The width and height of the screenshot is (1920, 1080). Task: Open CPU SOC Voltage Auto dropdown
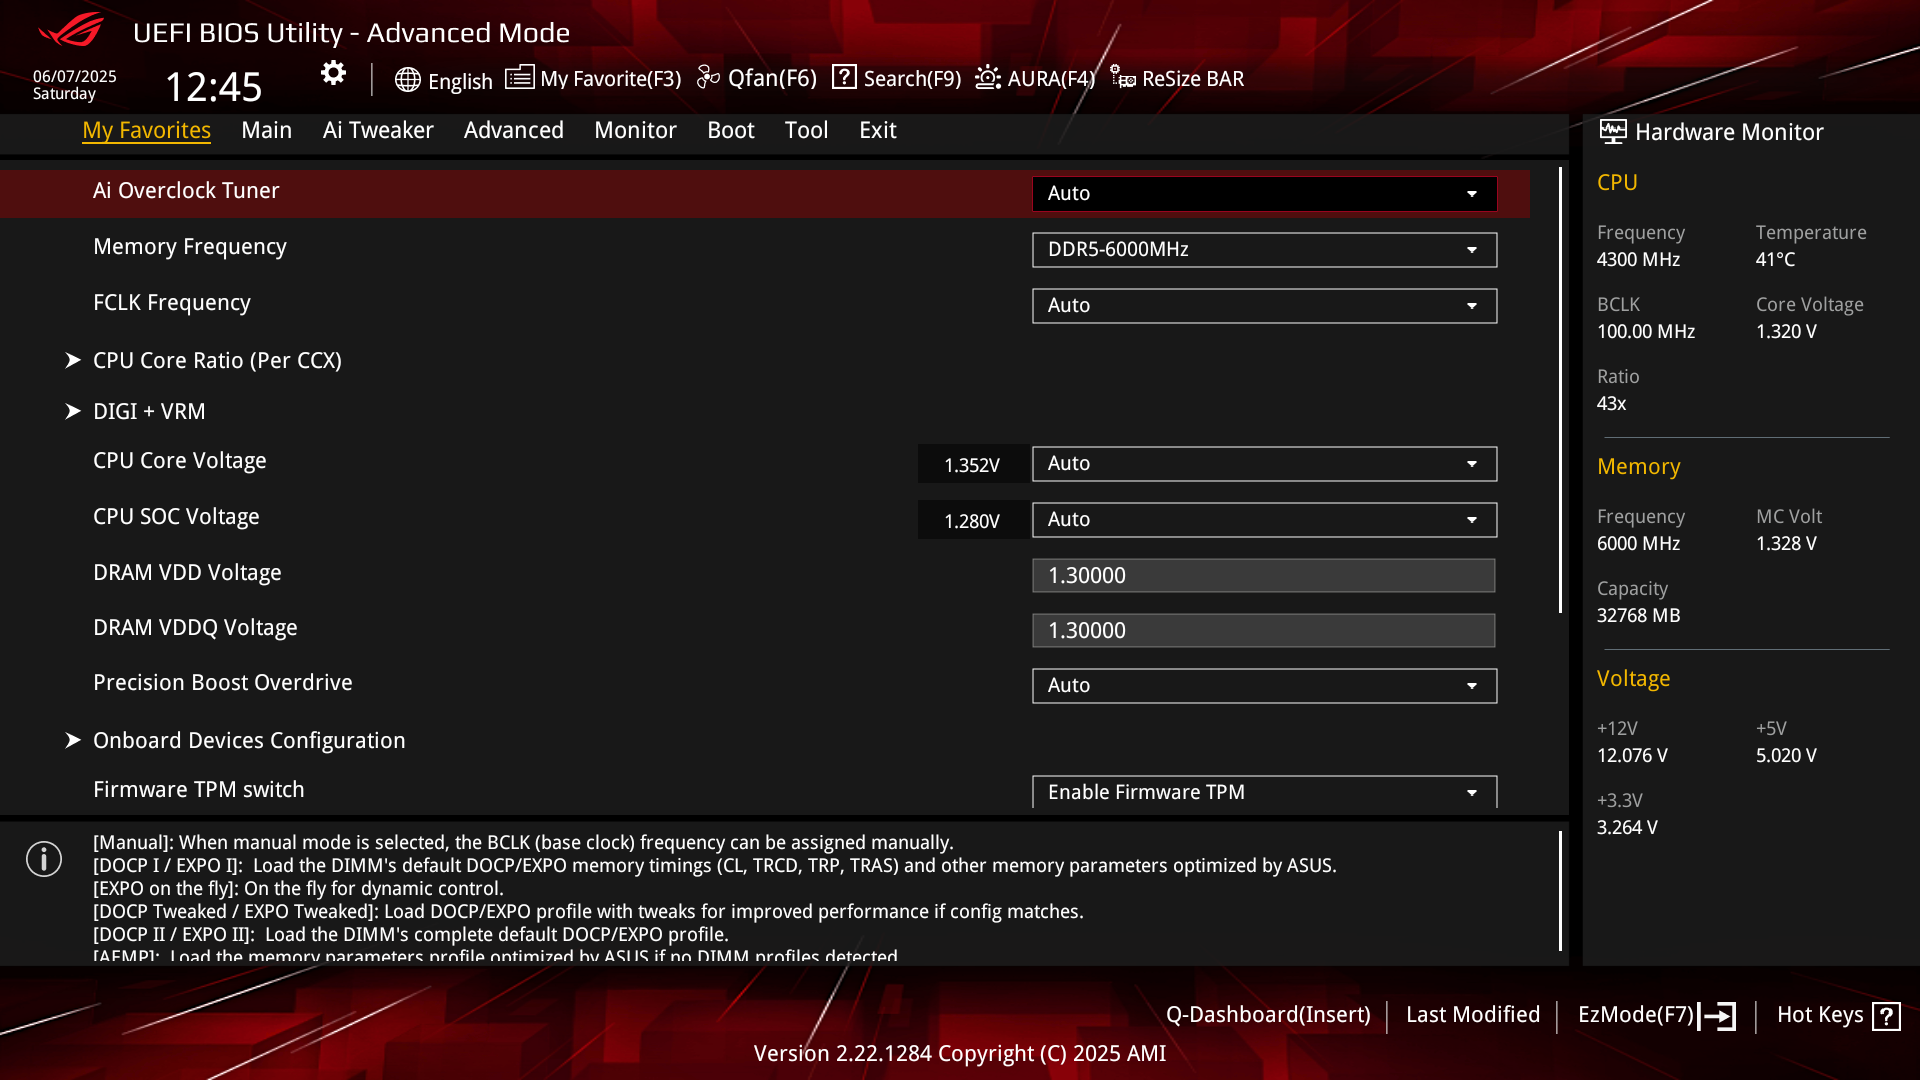tap(1264, 519)
